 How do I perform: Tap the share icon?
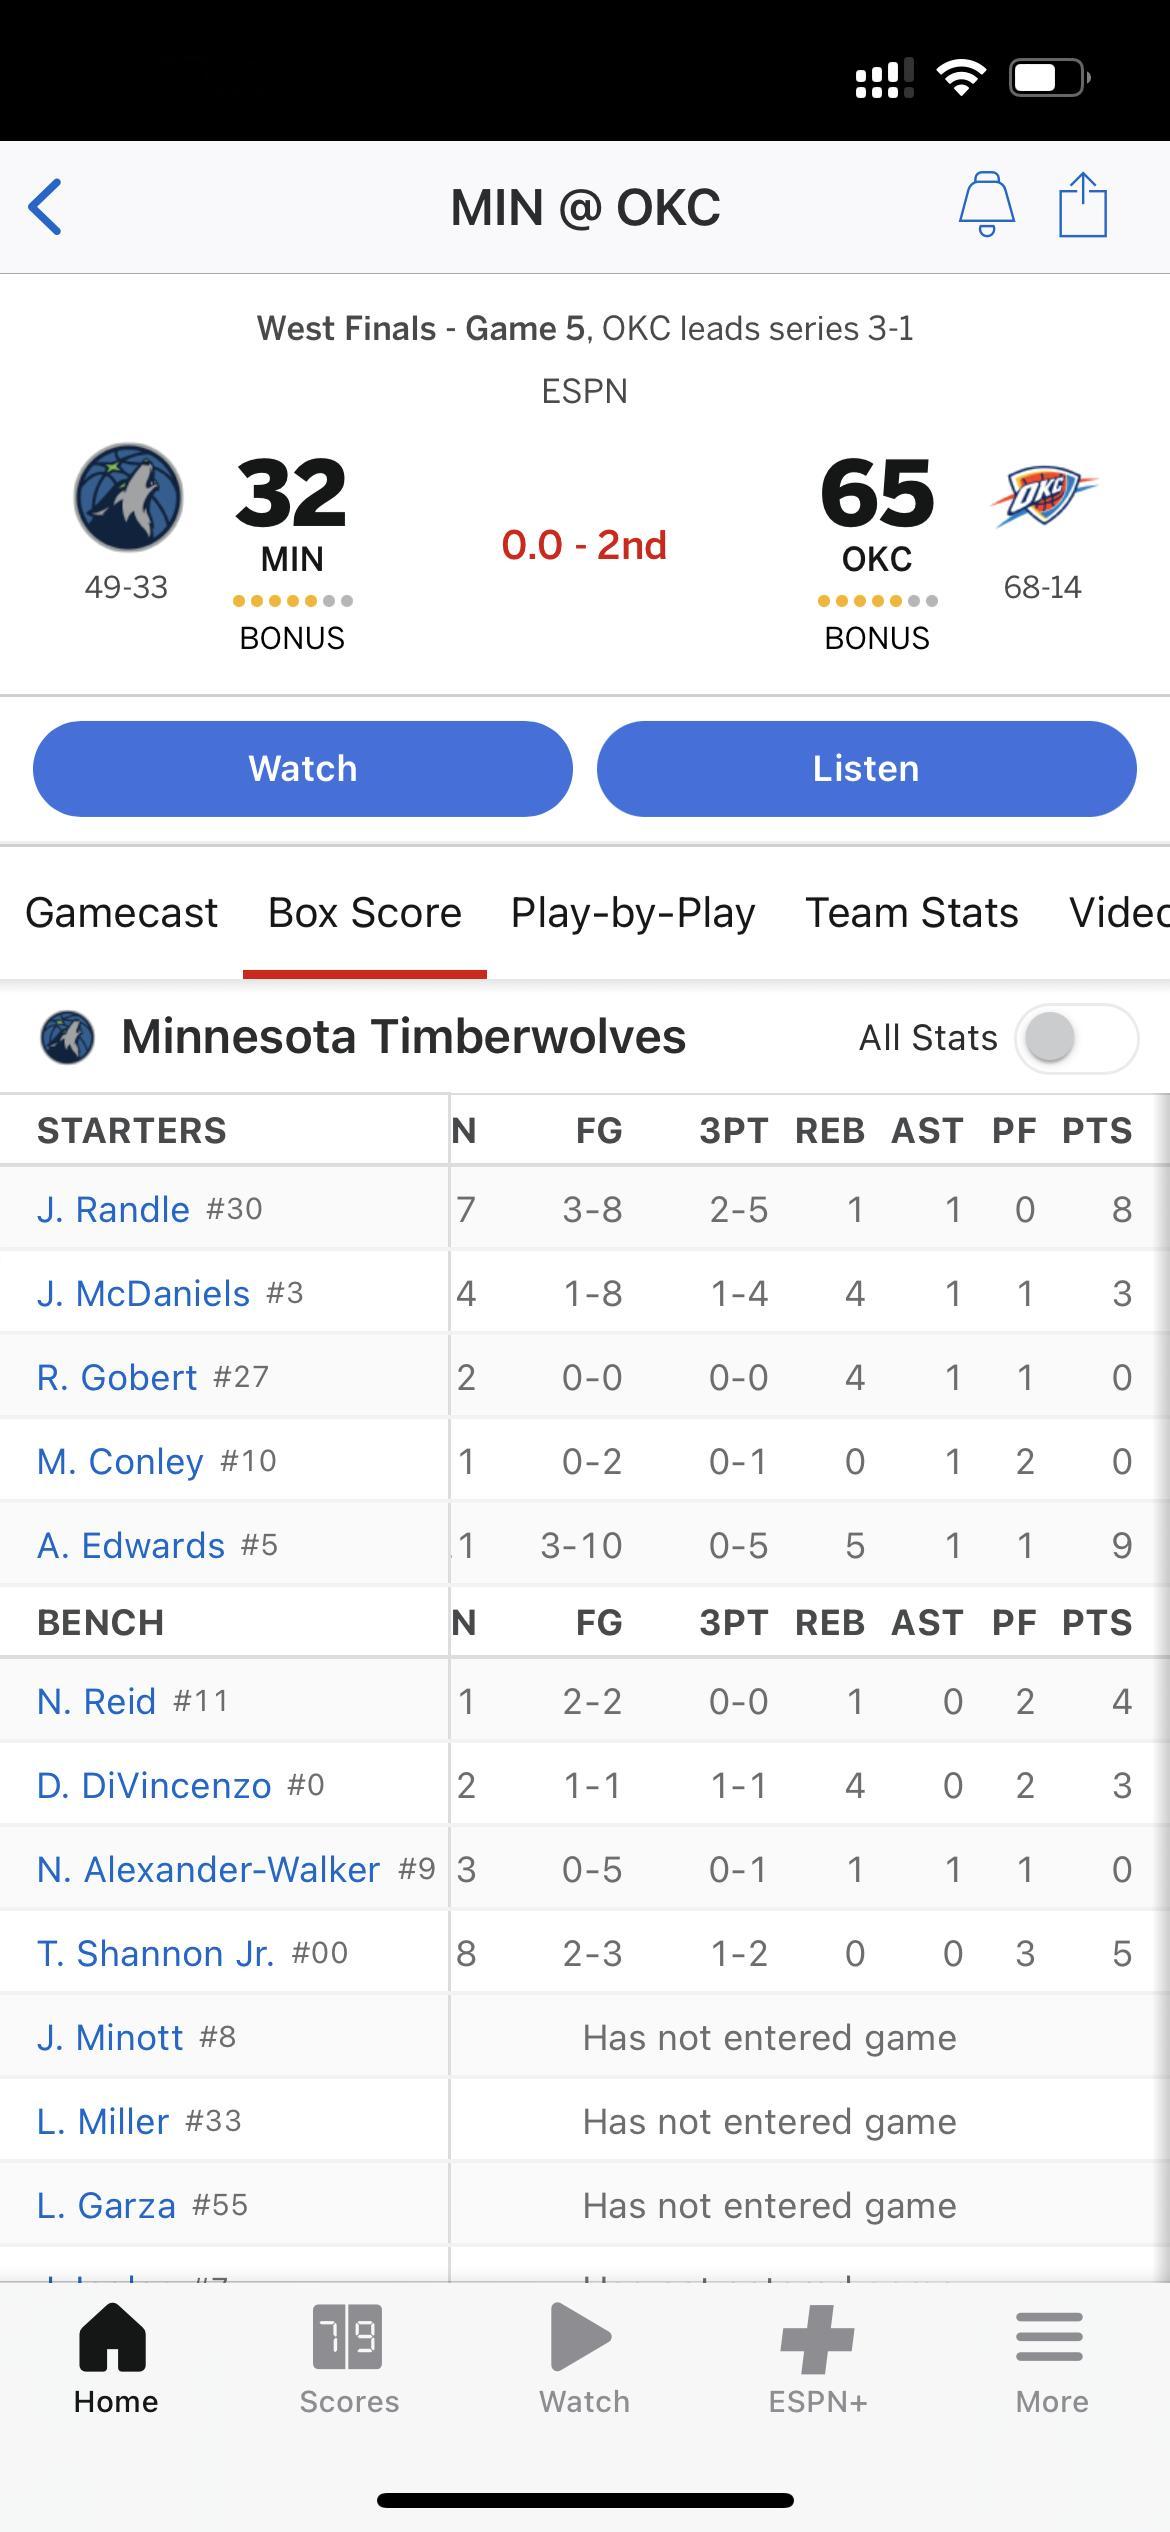tap(1083, 205)
